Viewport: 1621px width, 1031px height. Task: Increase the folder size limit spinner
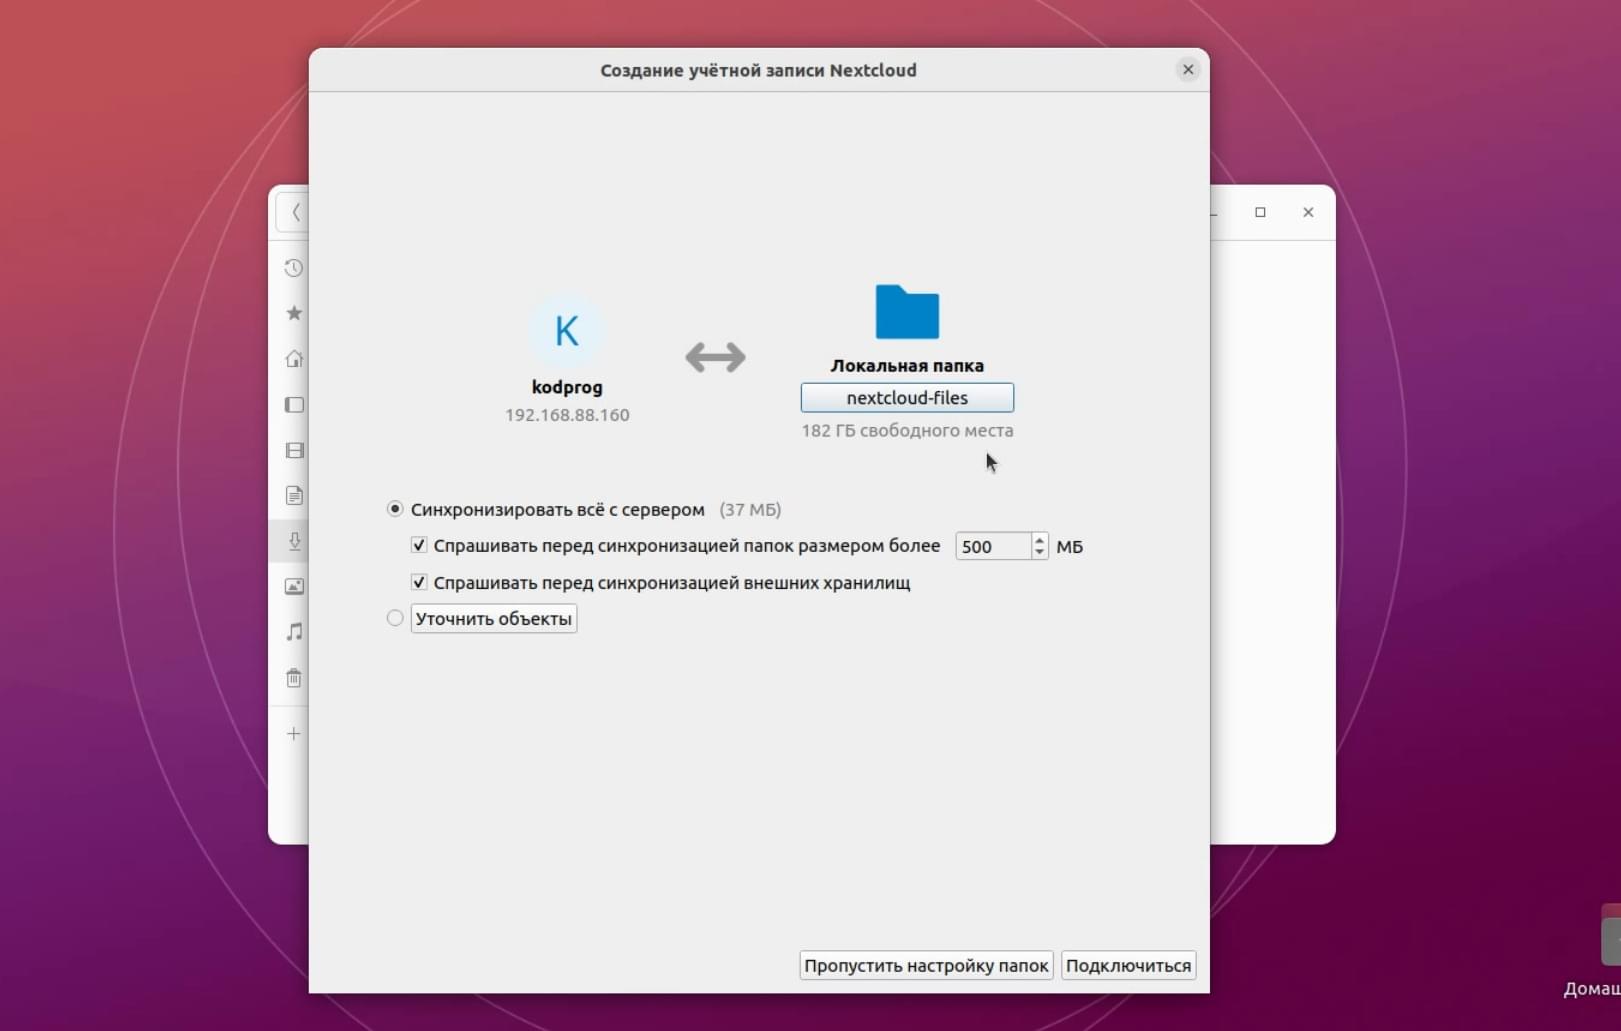(1039, 539)
